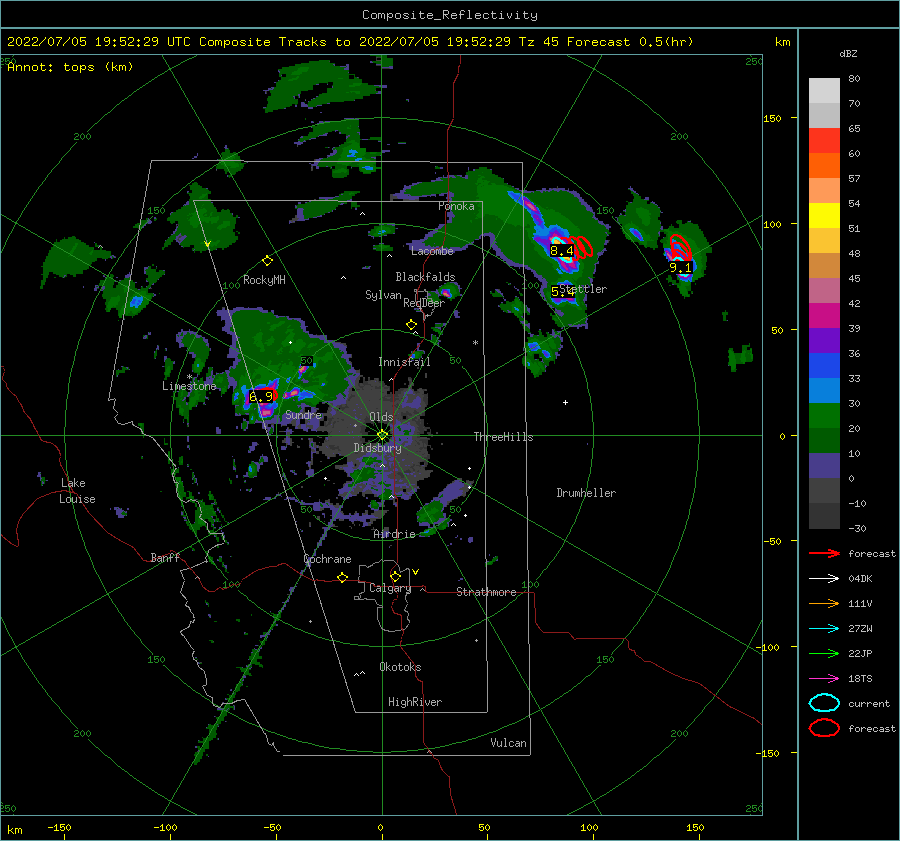This screenshot has height=841, width=900.
Task: Click the Vulcan label
Action: 508,743
